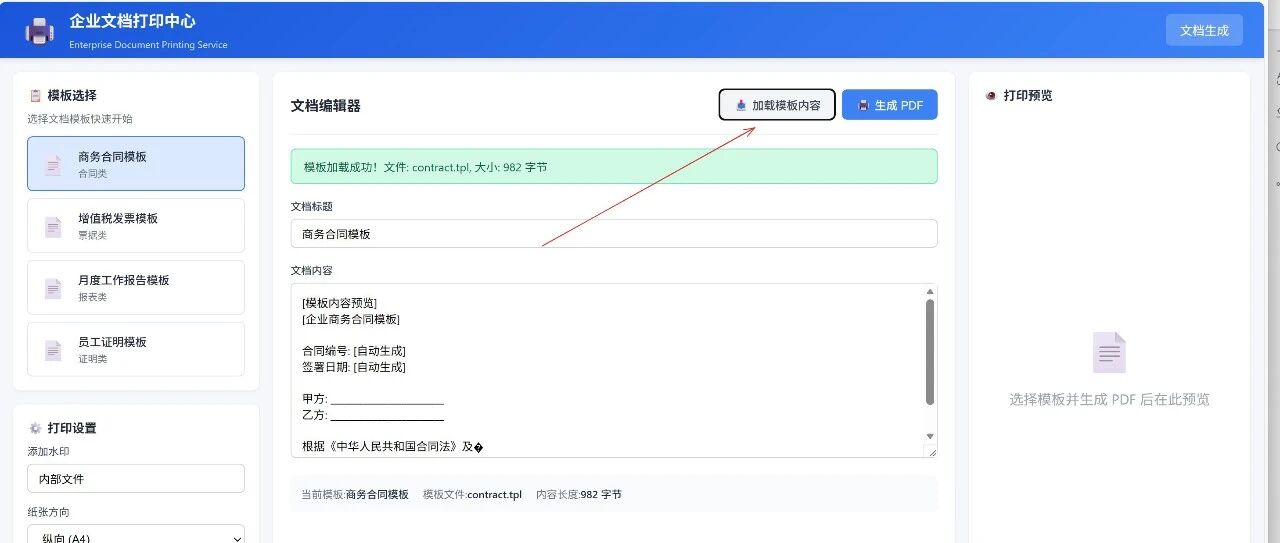Screen dimensions: 1280x543
Task: Click the 纸张方向 label
Action: coord(48,512)
